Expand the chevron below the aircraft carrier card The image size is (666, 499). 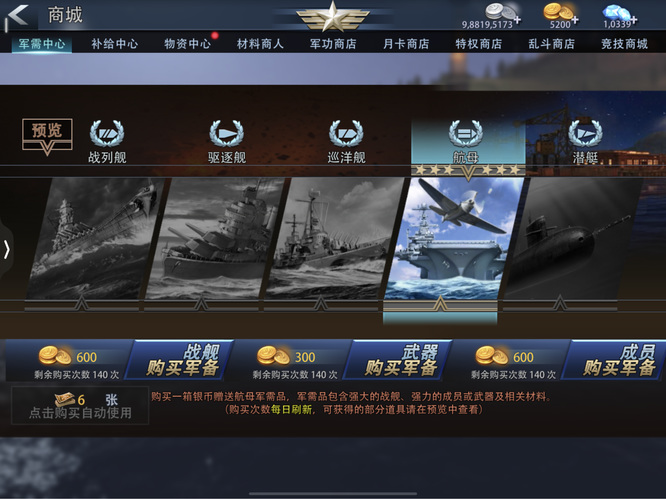(x=440, y=304)
